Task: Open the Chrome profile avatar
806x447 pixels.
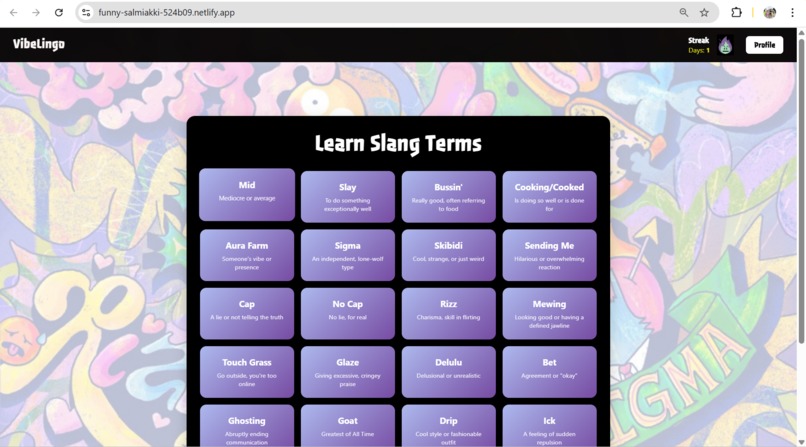Action: coord(770,12)
